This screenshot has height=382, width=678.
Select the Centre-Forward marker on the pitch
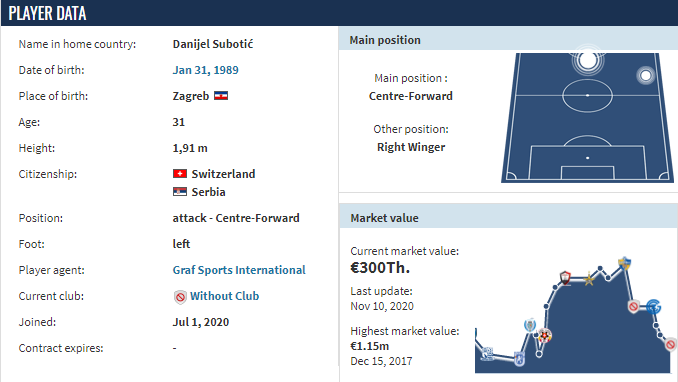(x=588, y=60)
